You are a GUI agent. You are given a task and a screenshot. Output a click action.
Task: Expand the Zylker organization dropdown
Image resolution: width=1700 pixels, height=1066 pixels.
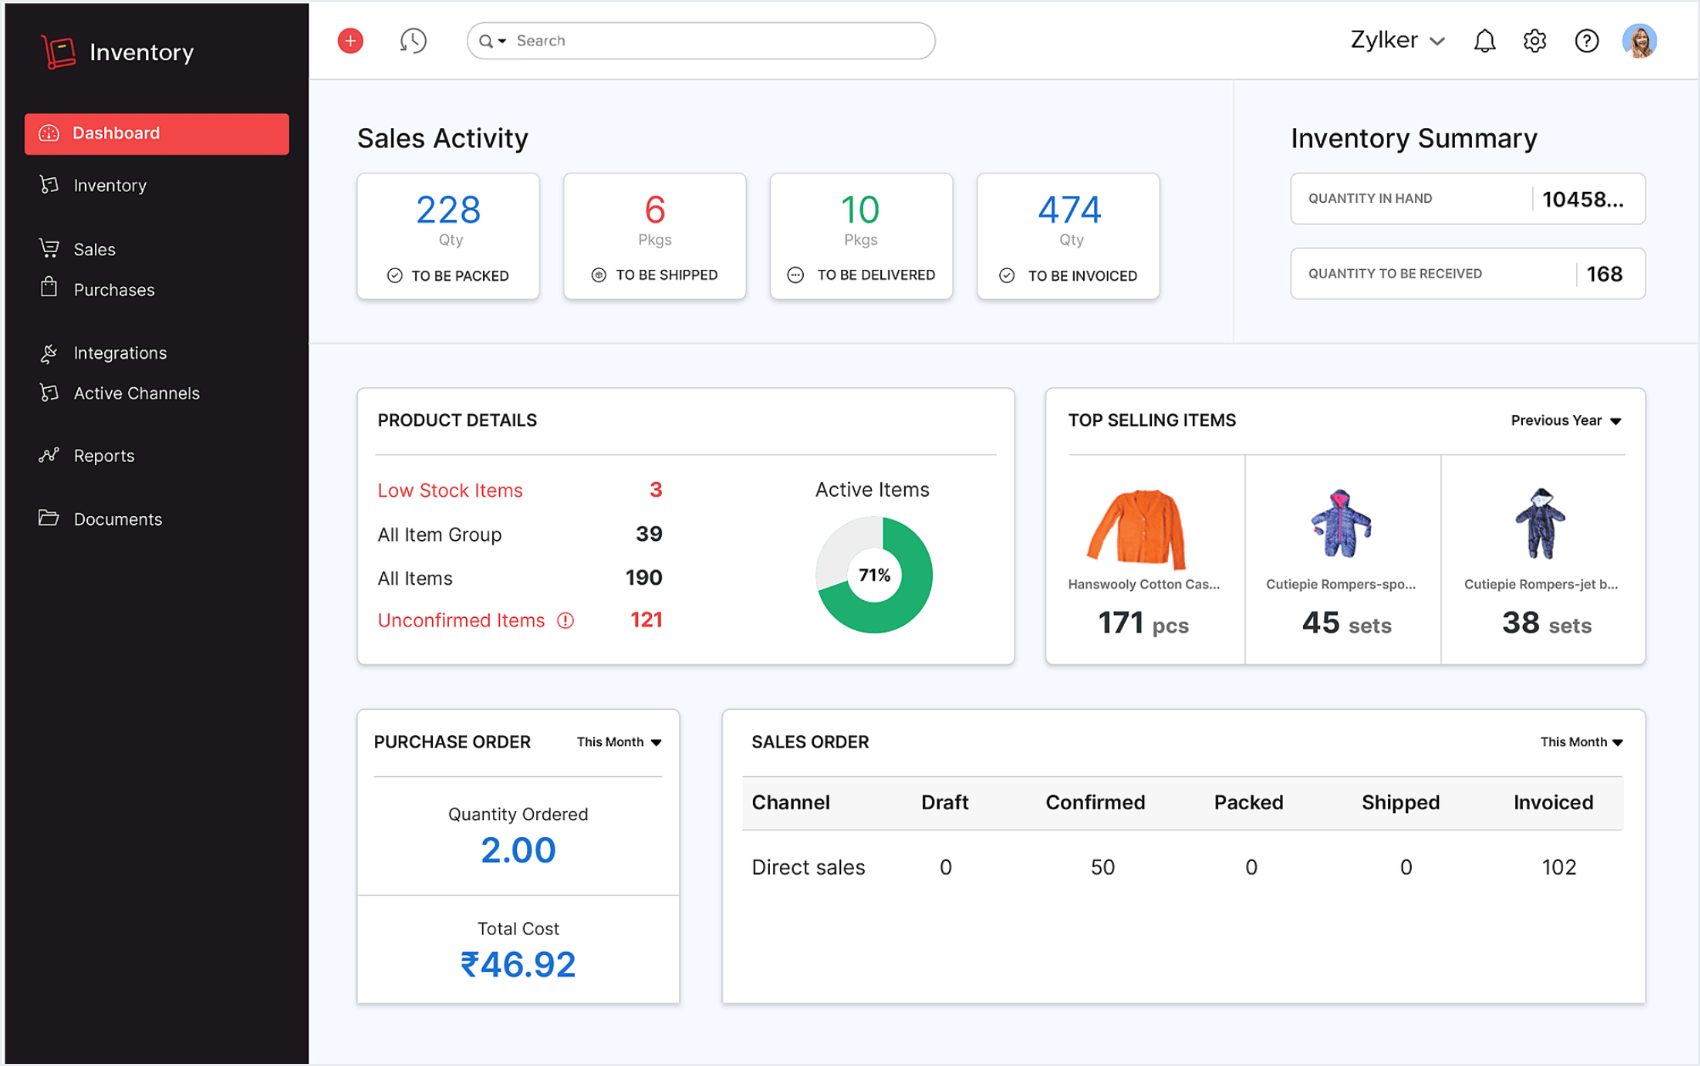click(x=1396, y=40)
